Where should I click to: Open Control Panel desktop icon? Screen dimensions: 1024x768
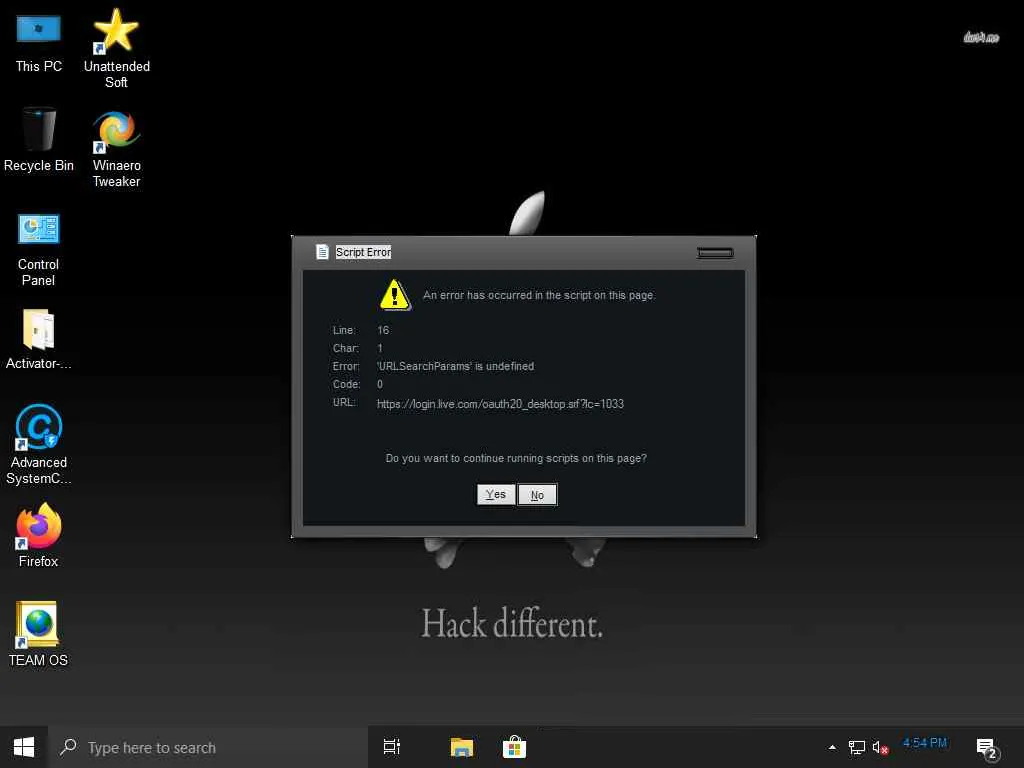pos(39,250)
